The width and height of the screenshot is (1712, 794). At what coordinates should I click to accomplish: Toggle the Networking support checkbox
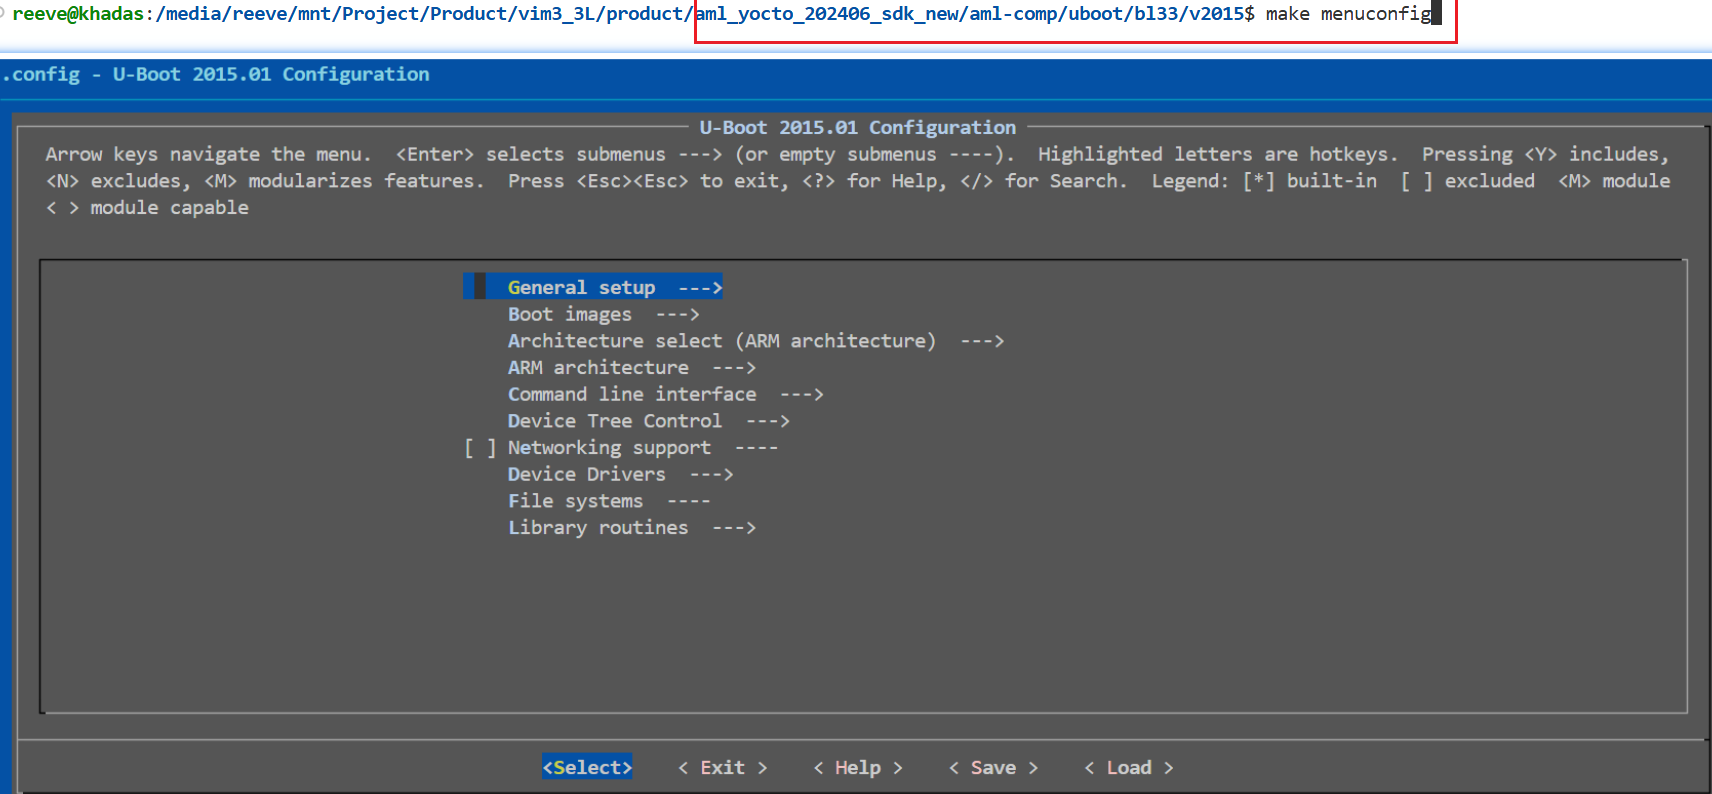tap(480, 448)
